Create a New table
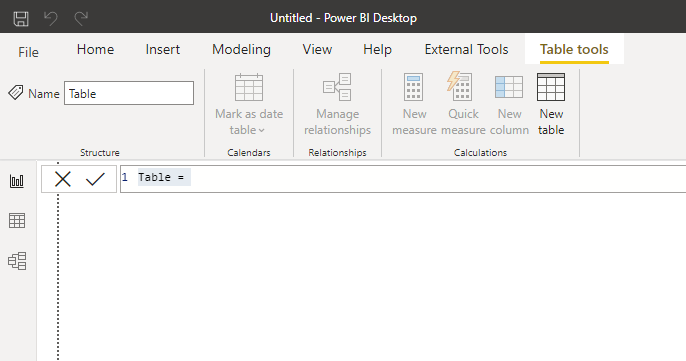686x361 pixels. click(x=551, y=105)
